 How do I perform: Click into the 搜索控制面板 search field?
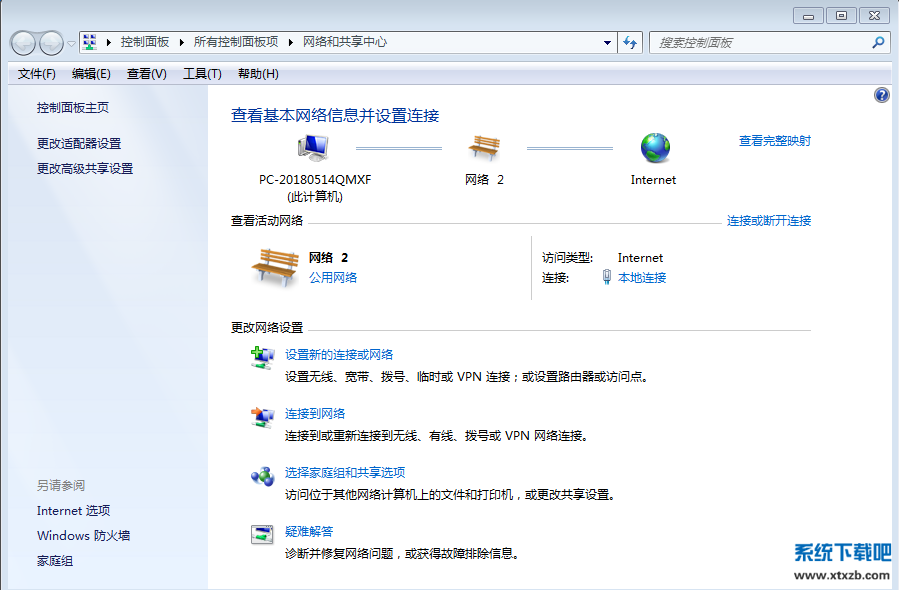[x=760, y=43]
